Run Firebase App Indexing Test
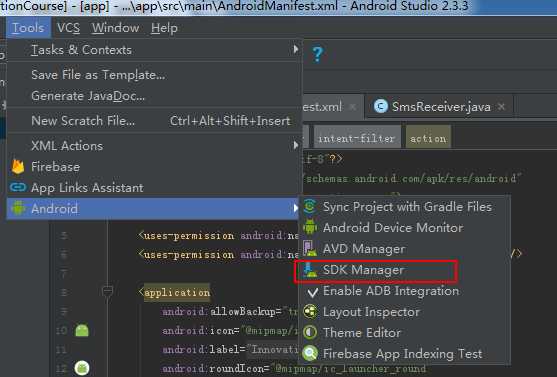557x377 pixels. click(405, 354)
